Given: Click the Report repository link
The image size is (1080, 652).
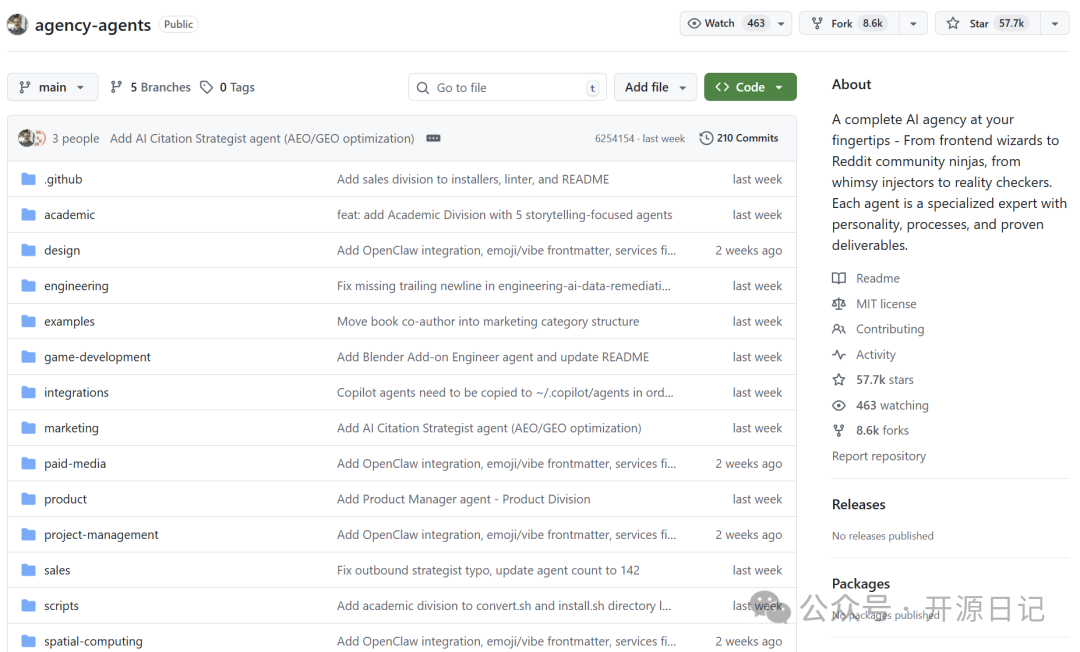Looking at the screenshot, I should coord(878,455).
